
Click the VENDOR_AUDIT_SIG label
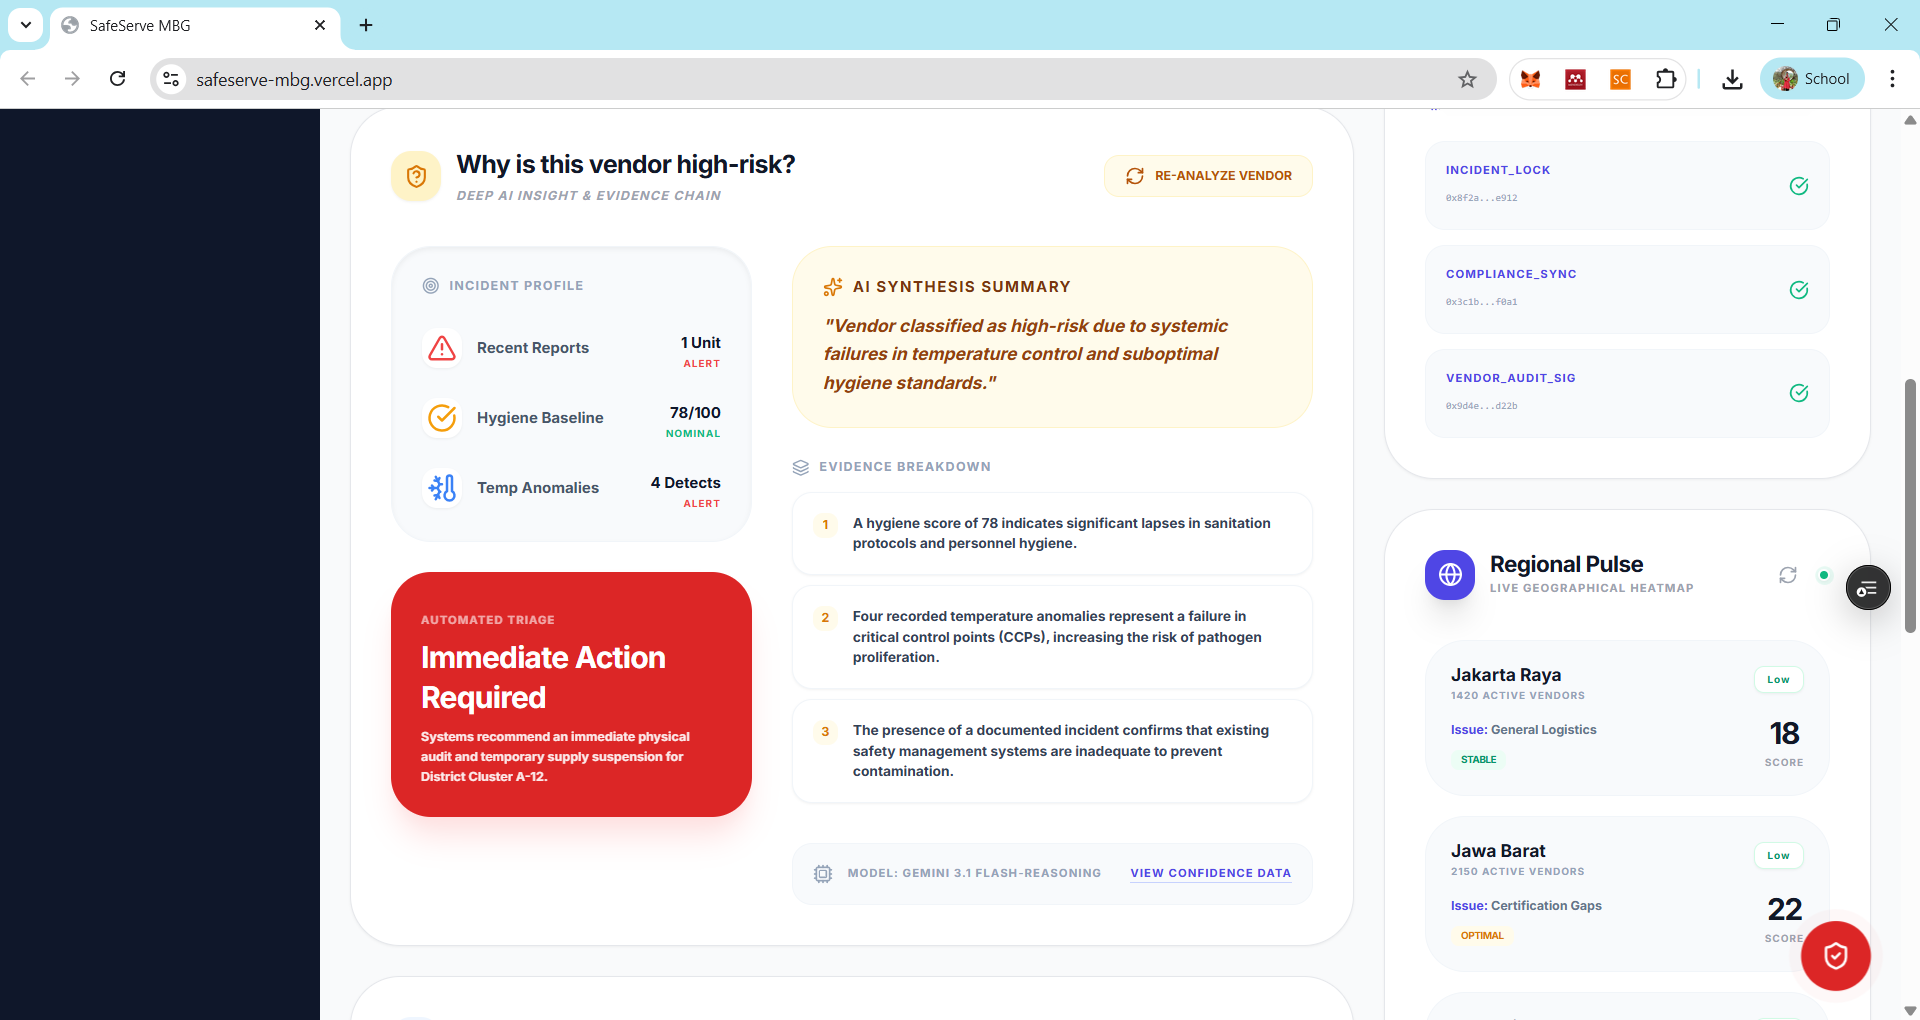tap(1510, 378)
